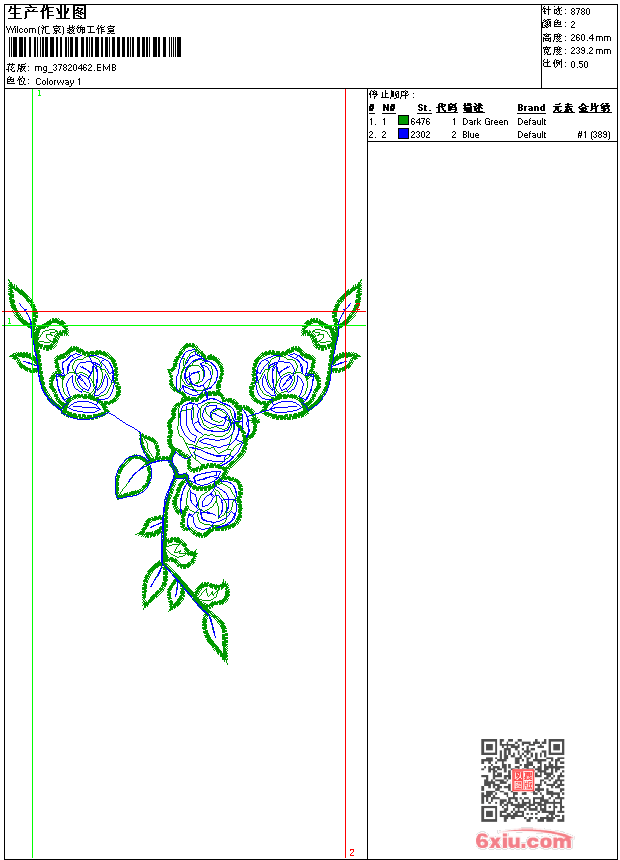Click the 6xiu.com watermark link
This screenshot has width=620, height=860.
click(523, 840)
